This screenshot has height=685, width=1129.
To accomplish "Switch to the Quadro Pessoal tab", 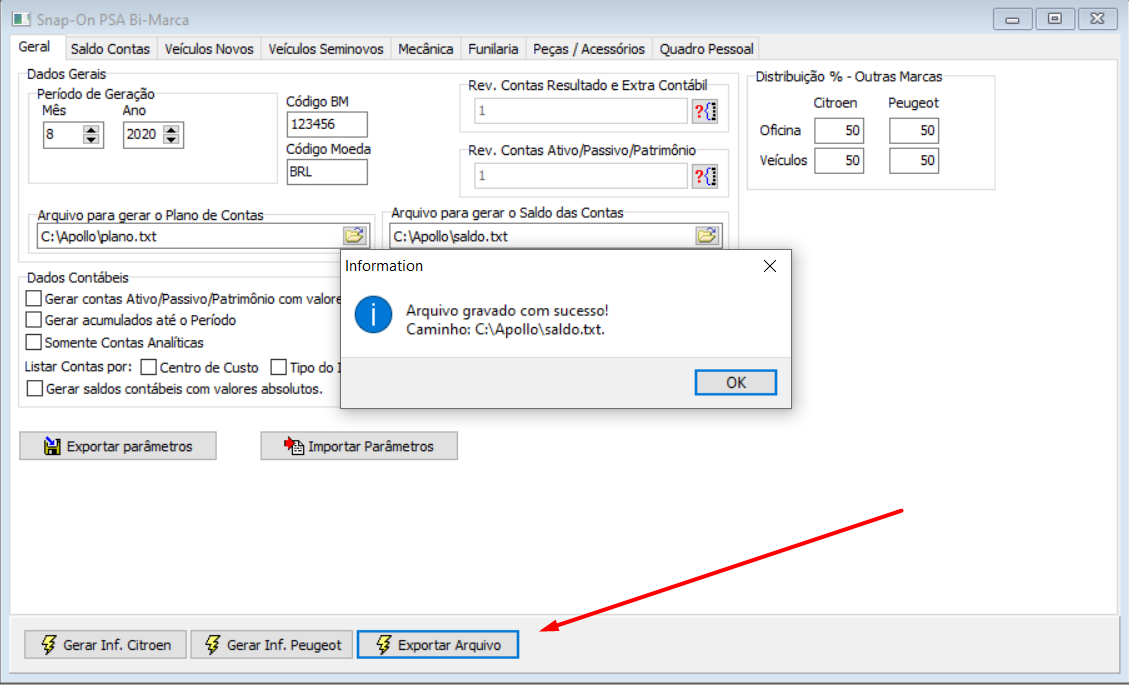I will (x=706, y=49).
